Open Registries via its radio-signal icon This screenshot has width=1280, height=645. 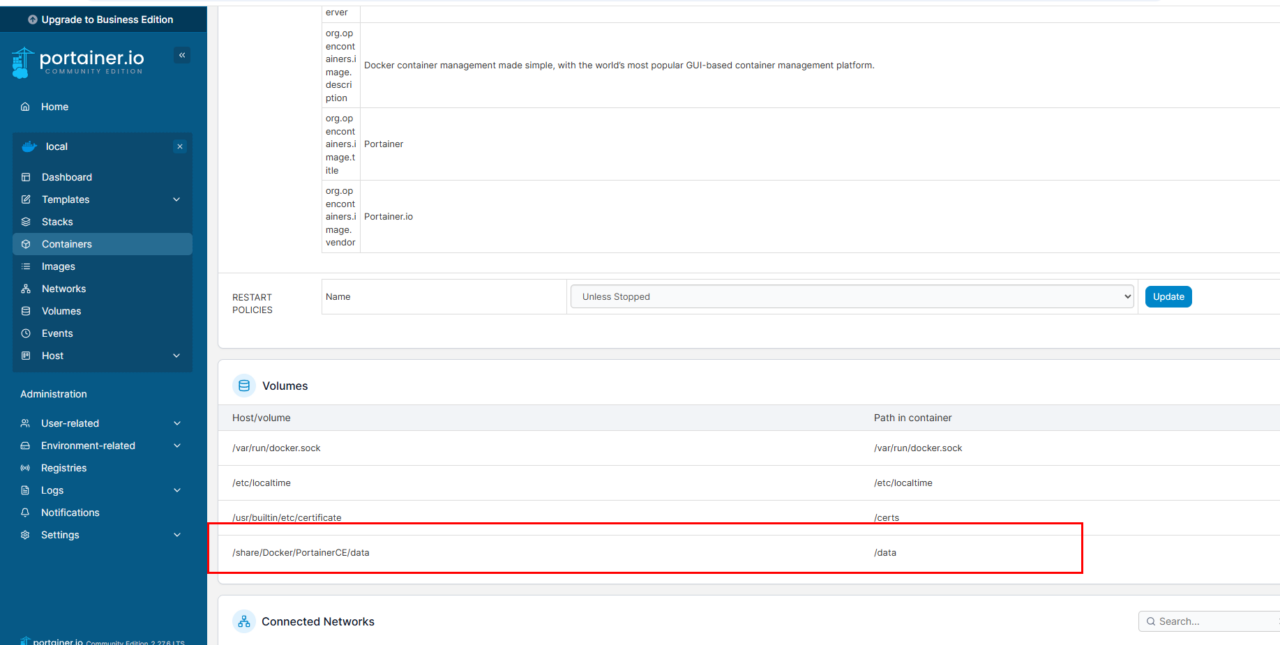[x=26, y=468]
